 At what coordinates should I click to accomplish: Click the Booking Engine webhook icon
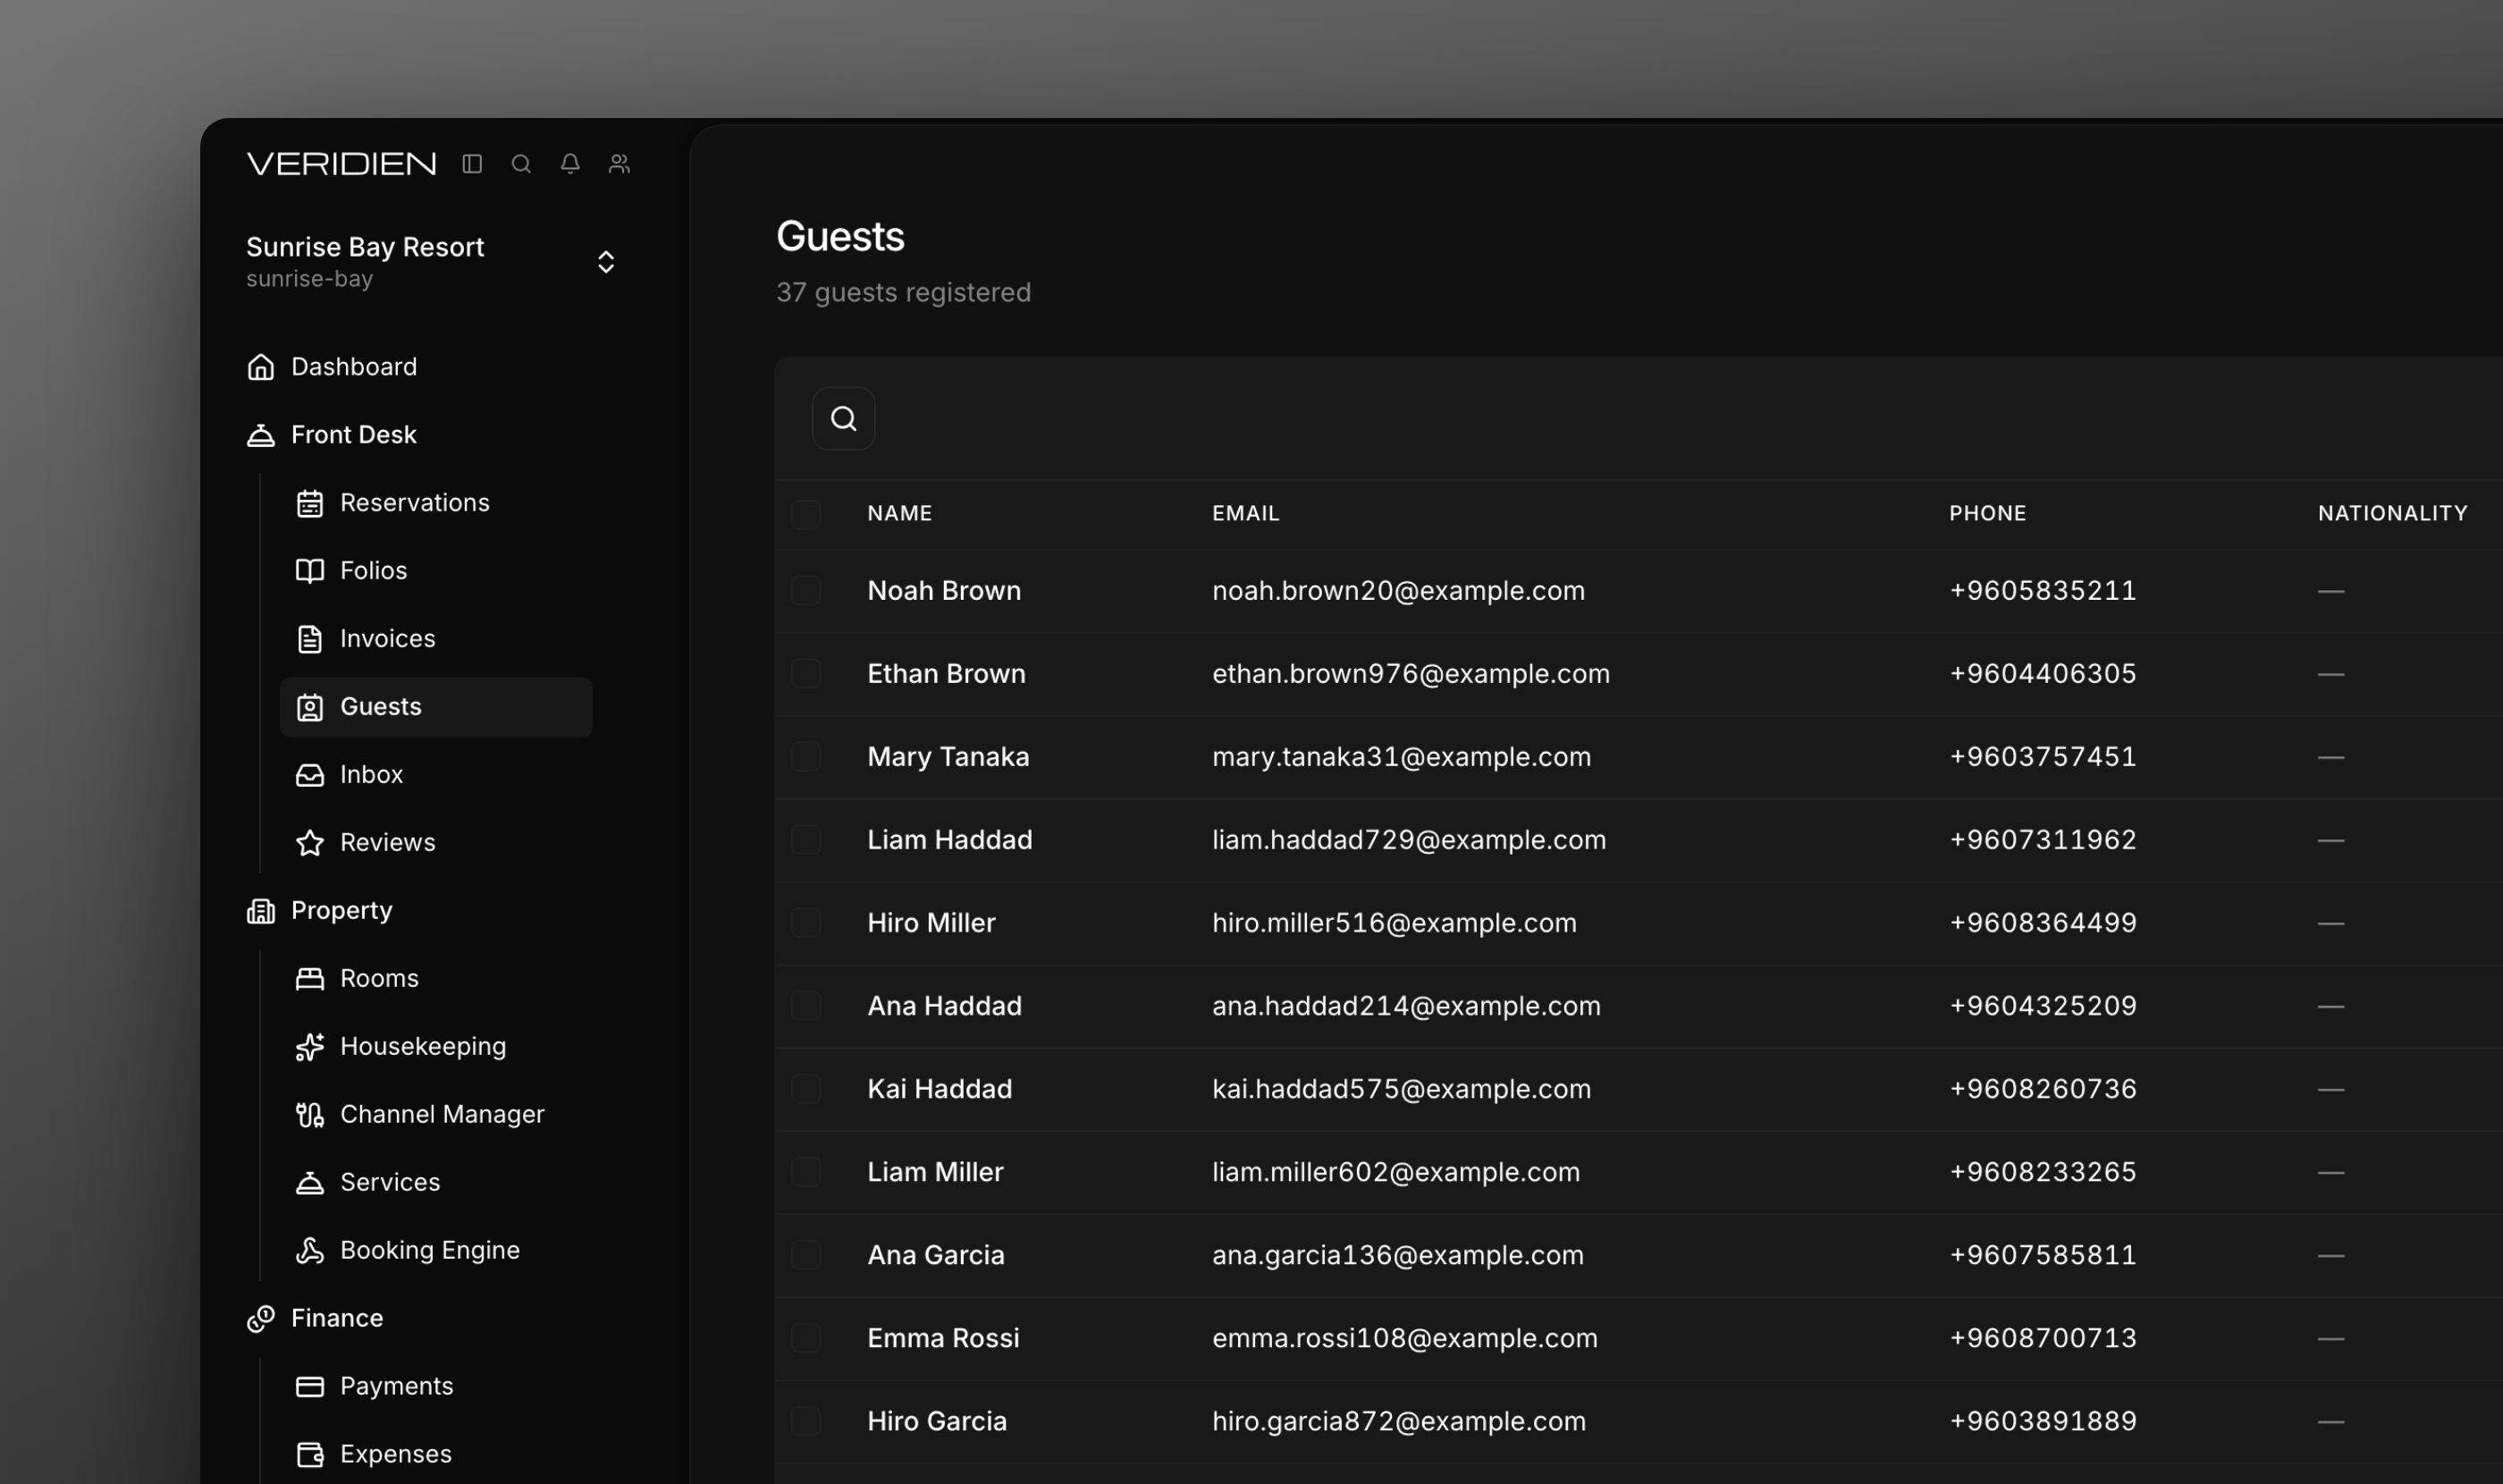pos(310,1251)
